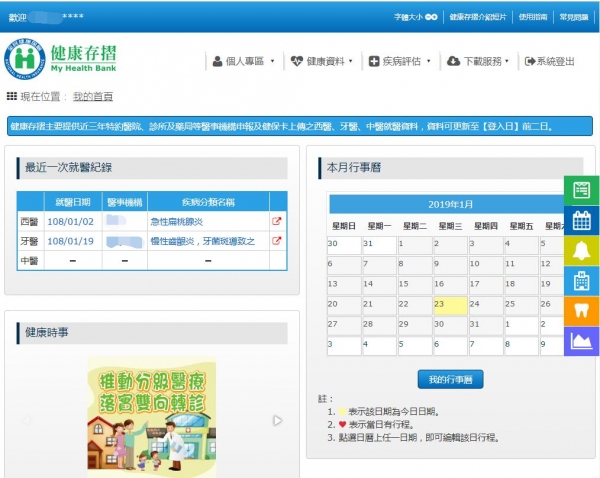
Task: Advance health news carousel with right arrow
Action: (x=278, y=420)
